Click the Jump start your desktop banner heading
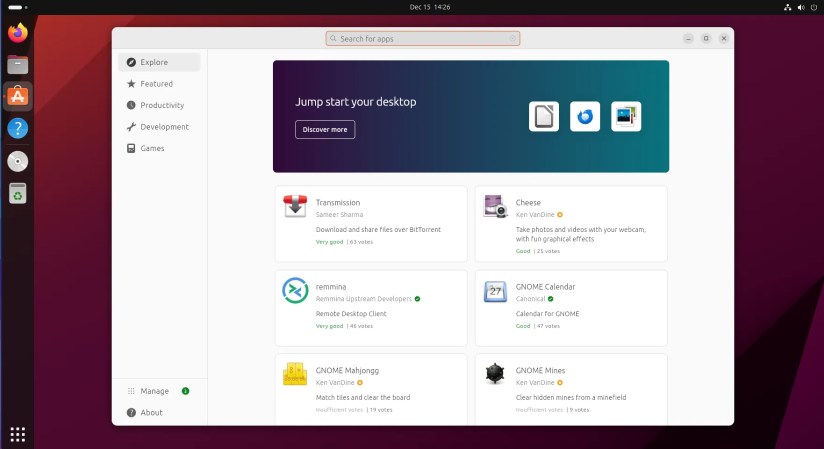Viewport: 824px width, 449px height. click(x=356, y=101)
